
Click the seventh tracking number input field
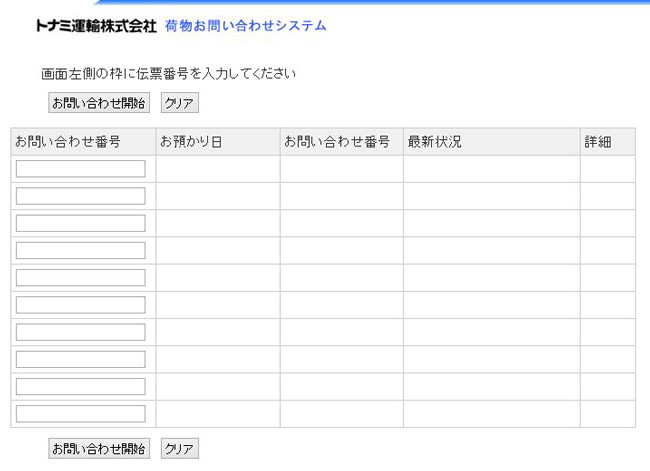pos(81,332)
